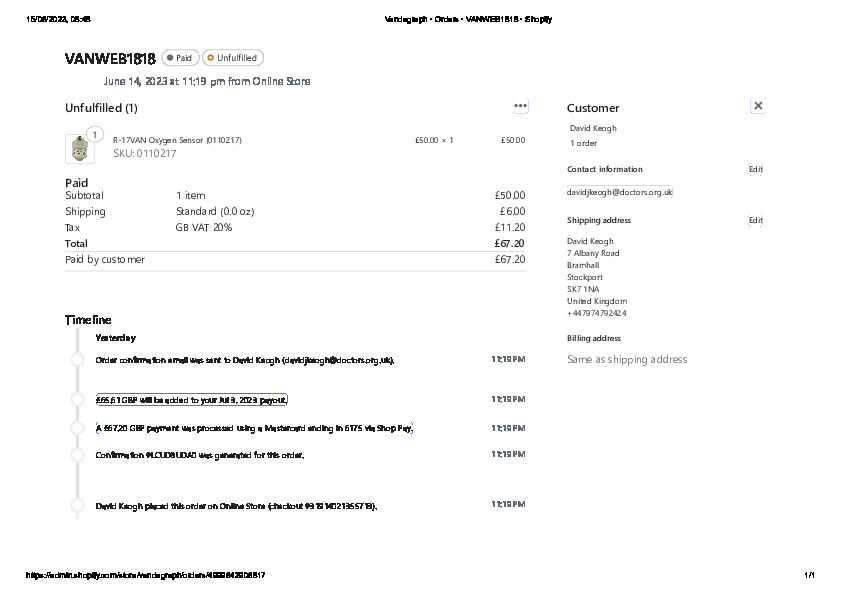Image resolution: width=842 pixels, height=595 pixels.
Task: Close the Customer panel with X icon
Action: (x=758, y=106)
